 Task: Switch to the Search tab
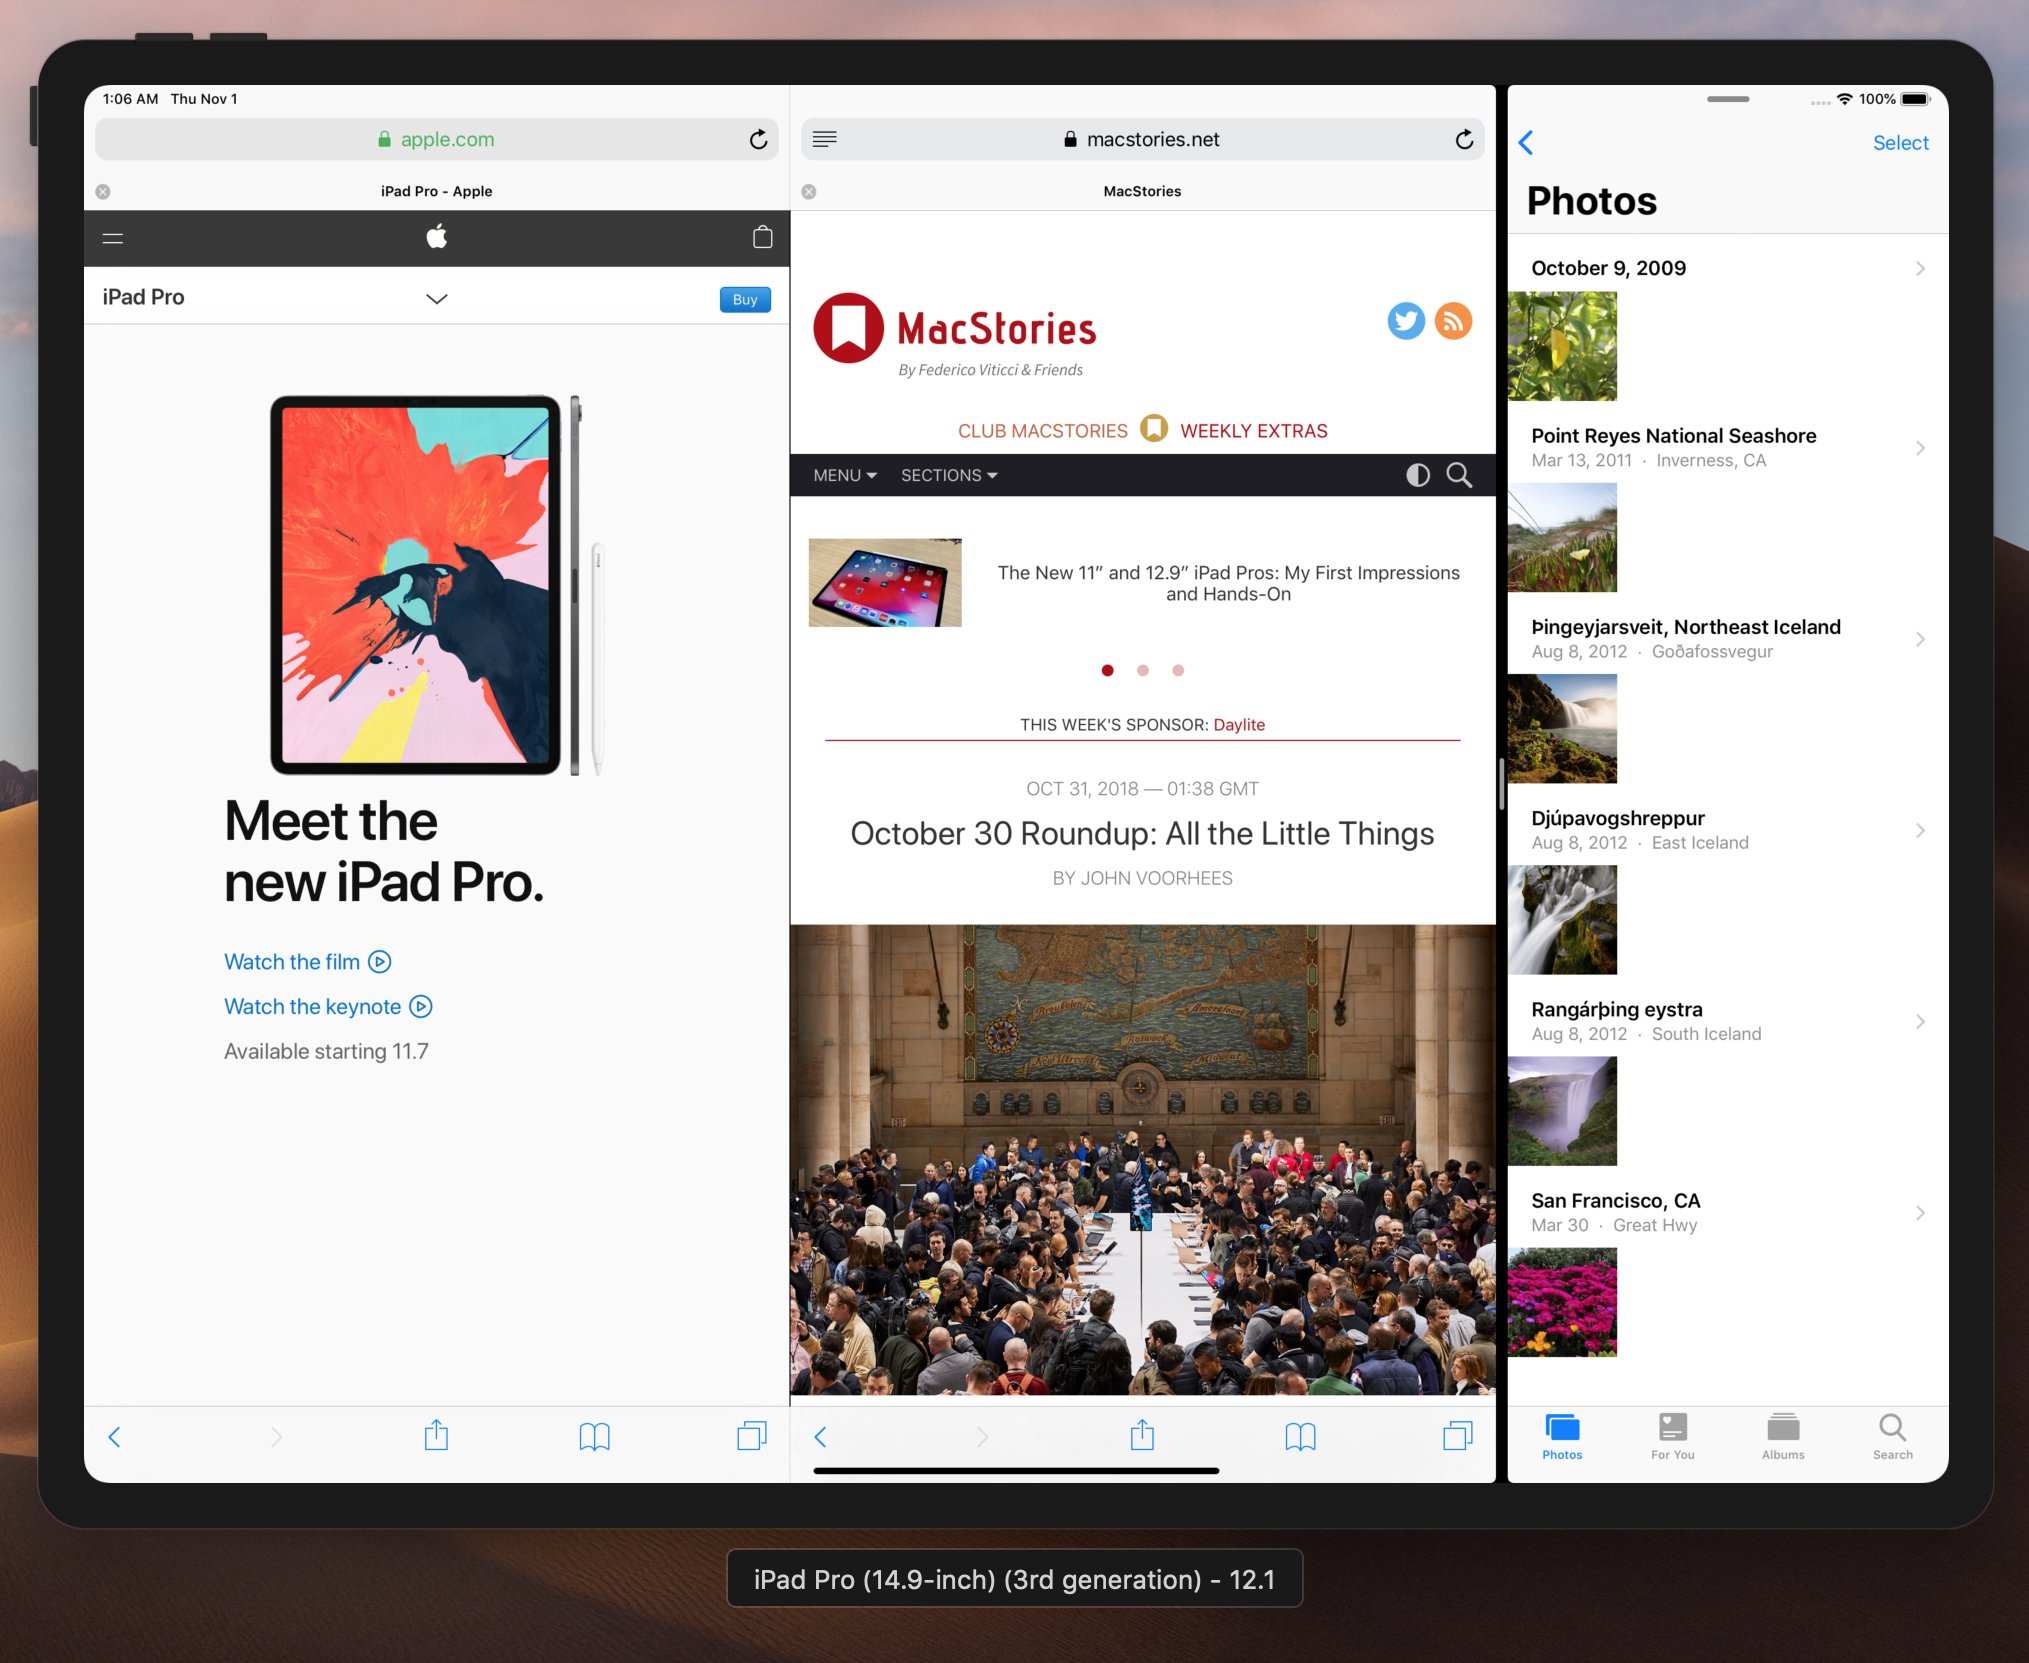[x=1892, y=1436]
